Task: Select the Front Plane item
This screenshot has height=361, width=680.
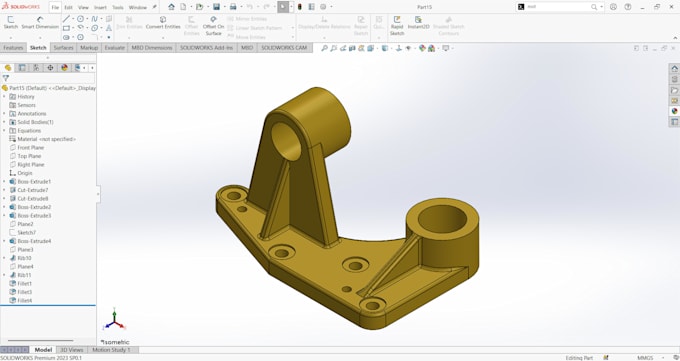Action: pyautogui.click(x=26, y=148)
